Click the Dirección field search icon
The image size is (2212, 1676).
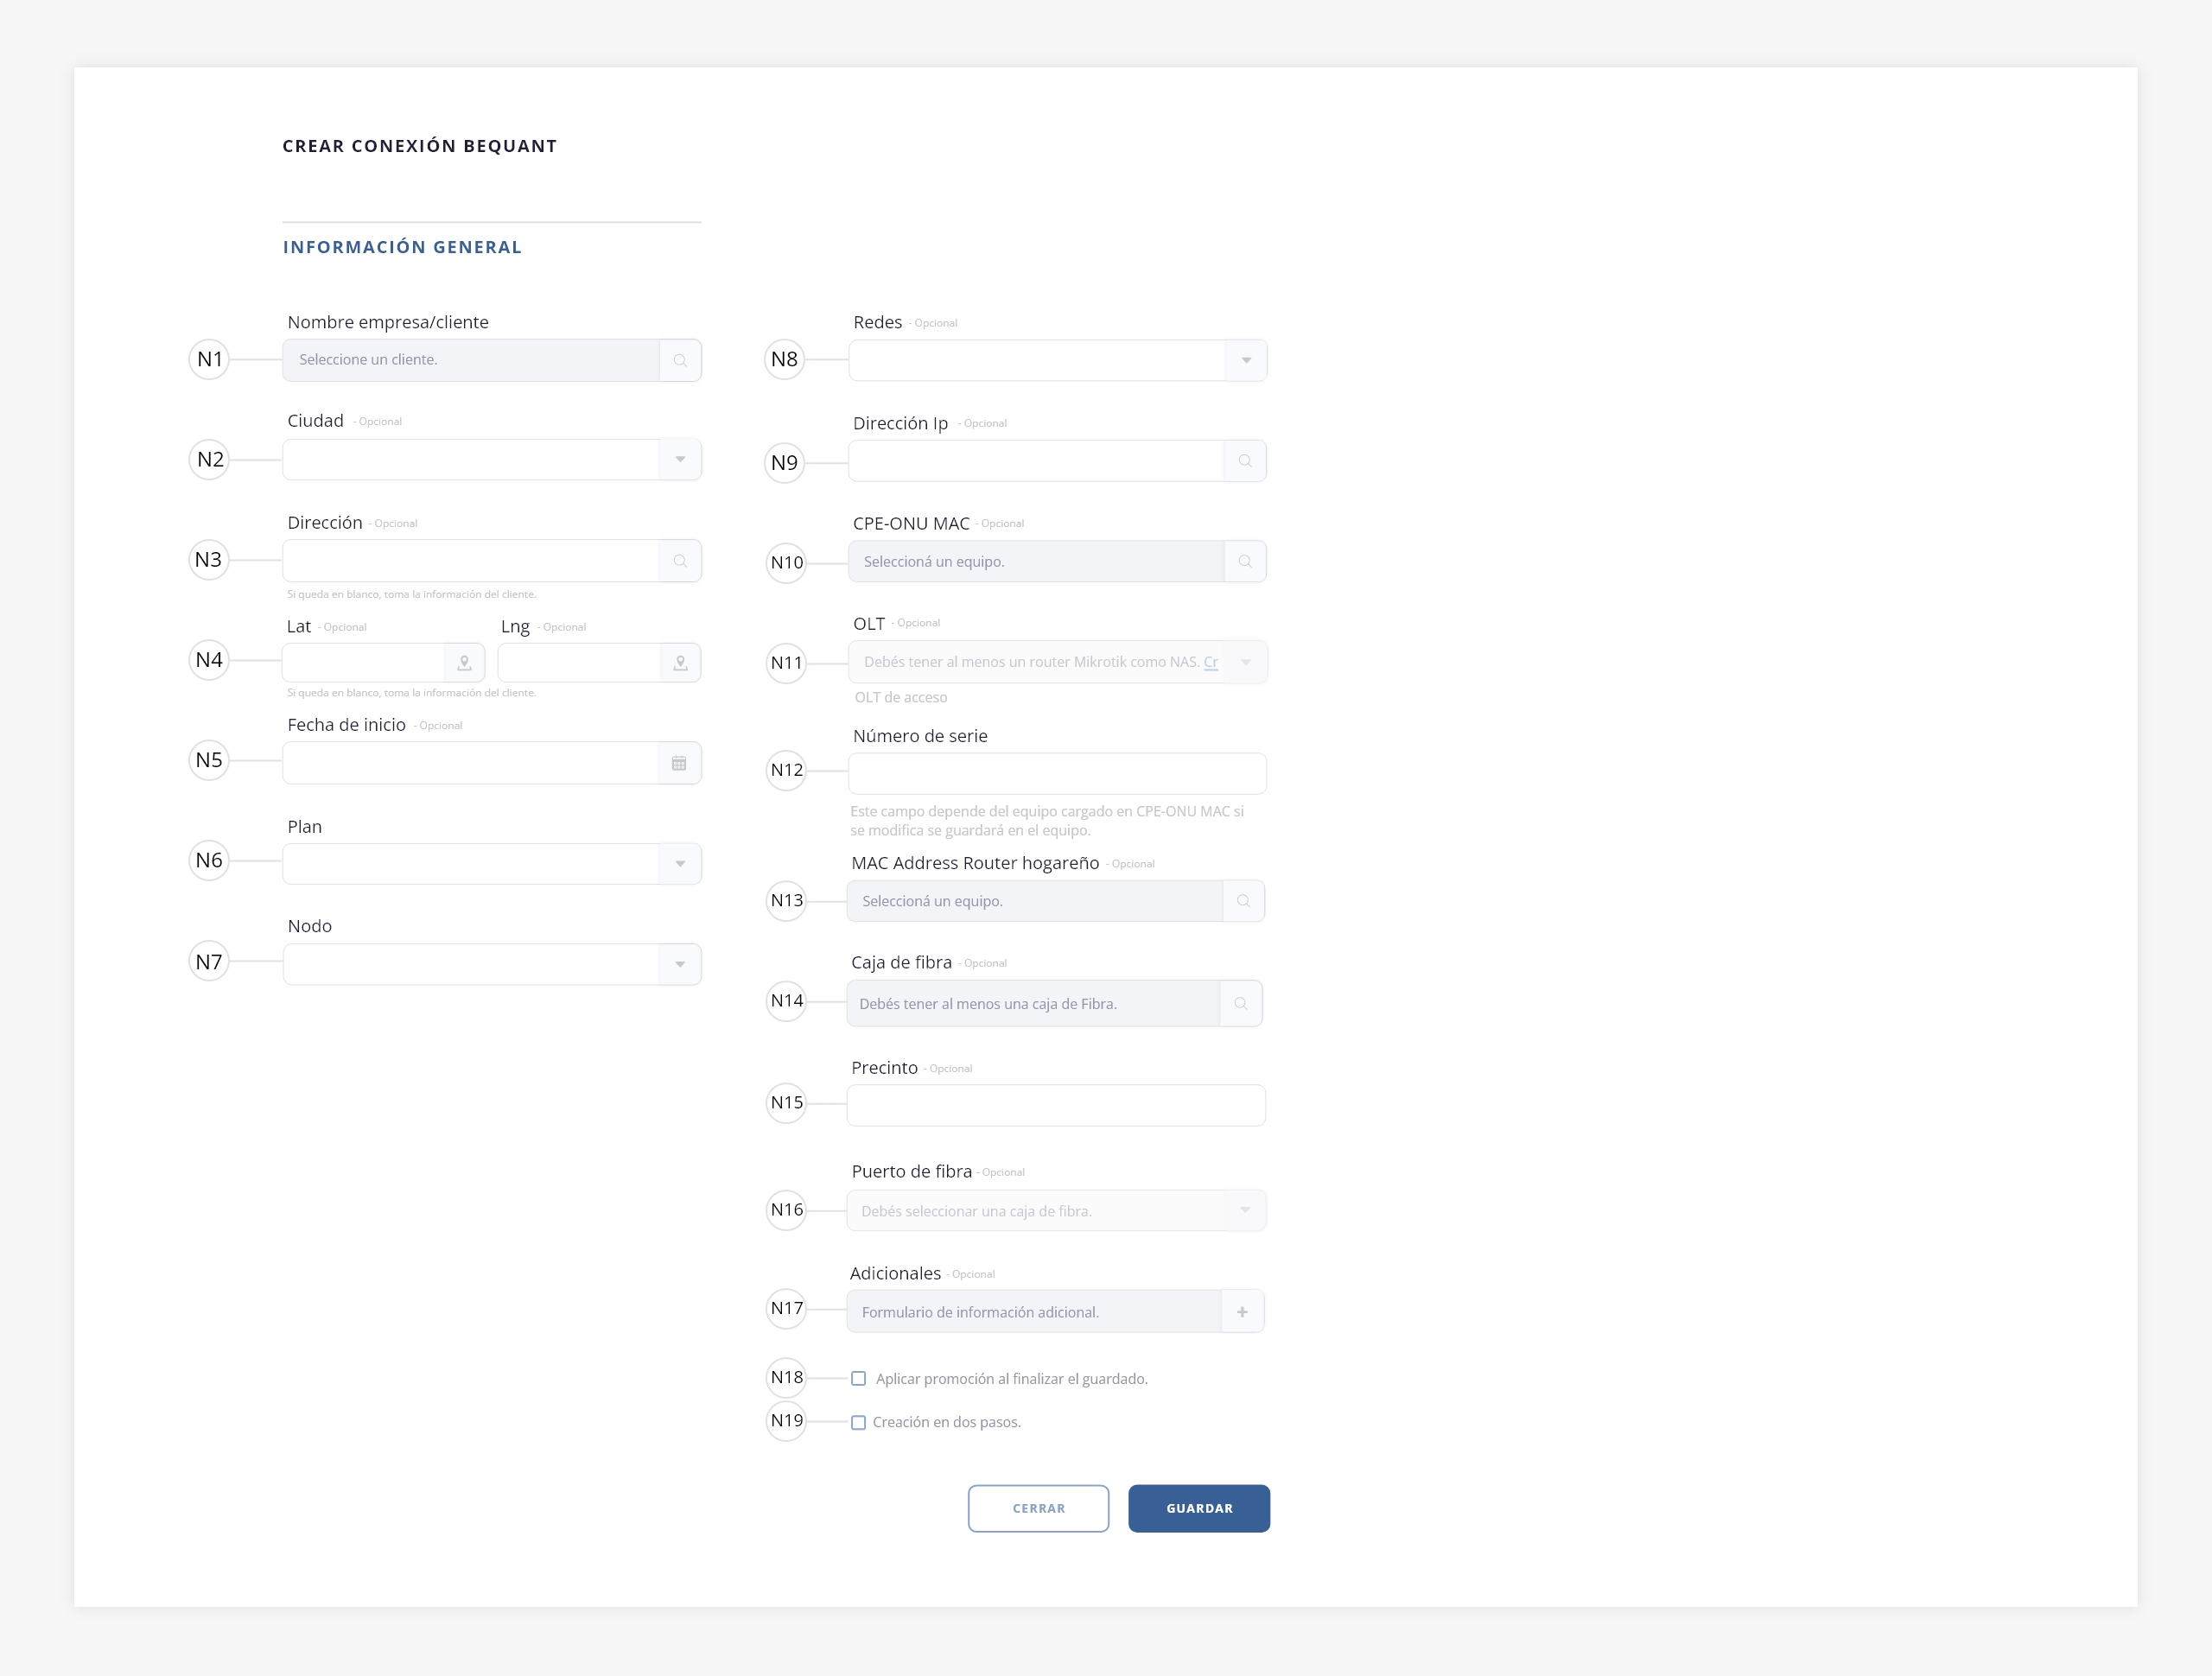click(x=680, y=561)
